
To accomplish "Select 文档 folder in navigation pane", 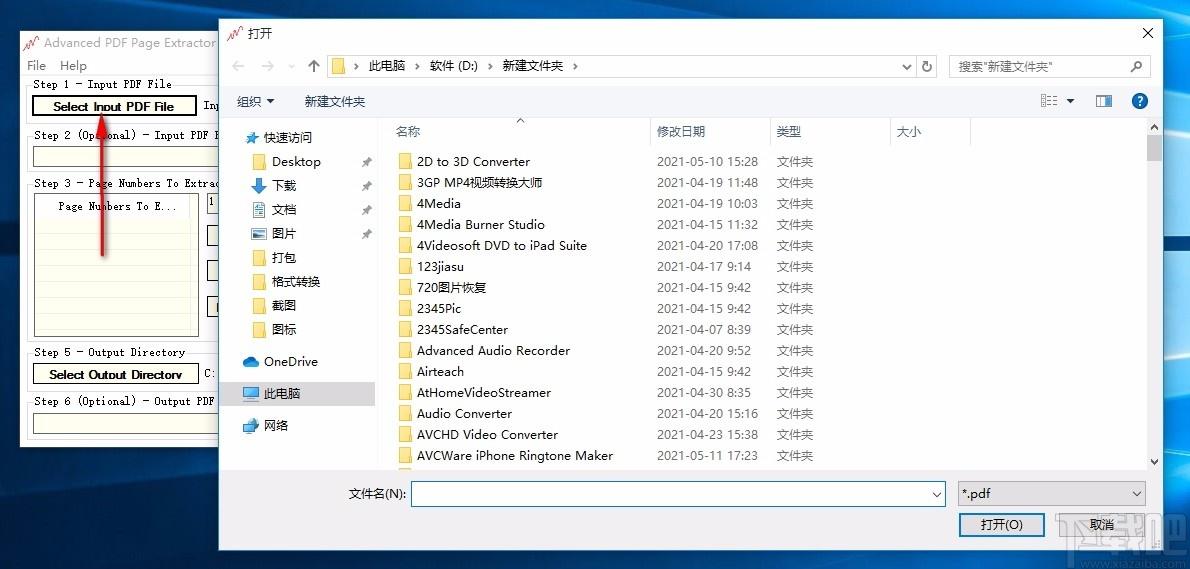I will [x=284, y=209].
